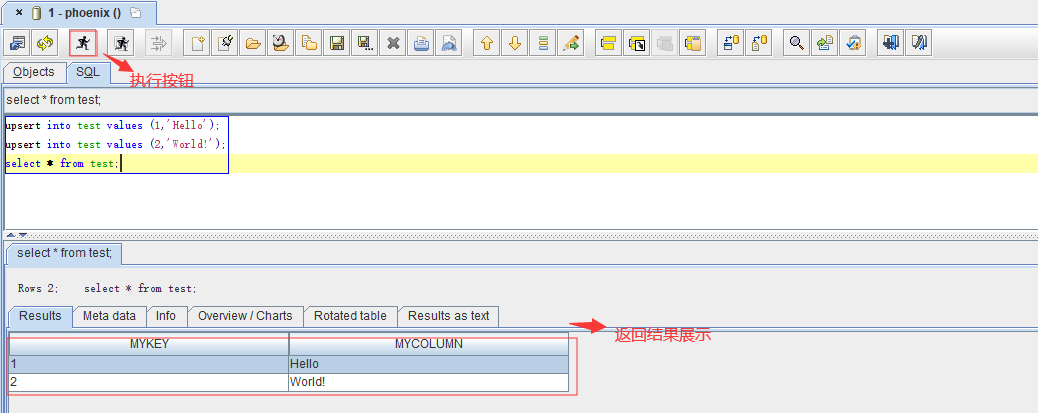Create a new SQL file icon
Screen dimensions: 1038x413
pos(197,44)
